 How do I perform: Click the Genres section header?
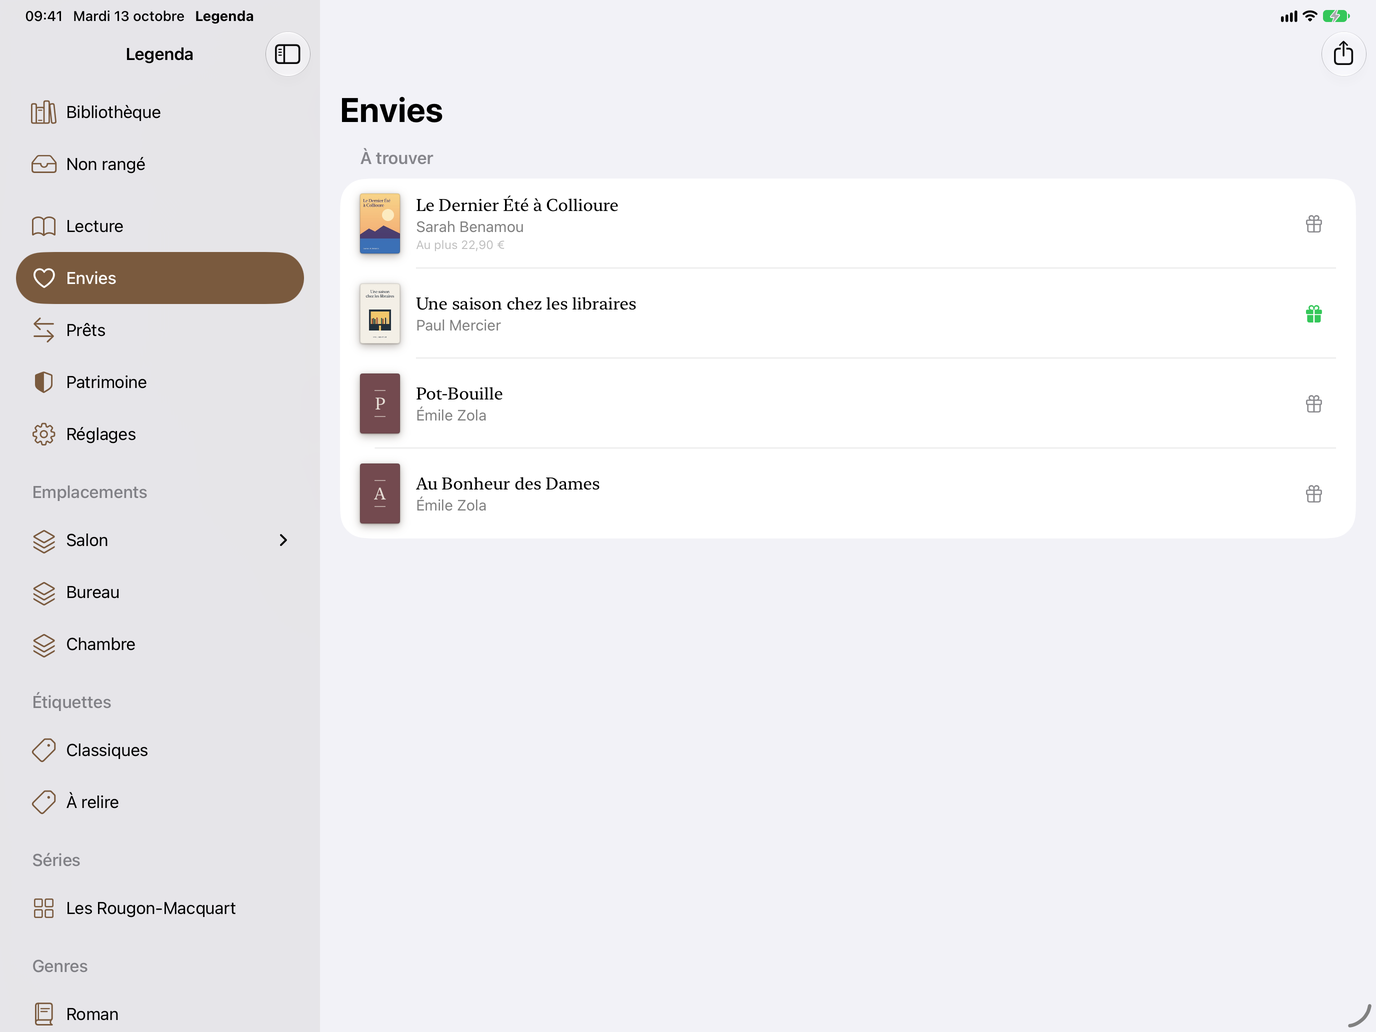pyautogui.click(x=60, y=966)
